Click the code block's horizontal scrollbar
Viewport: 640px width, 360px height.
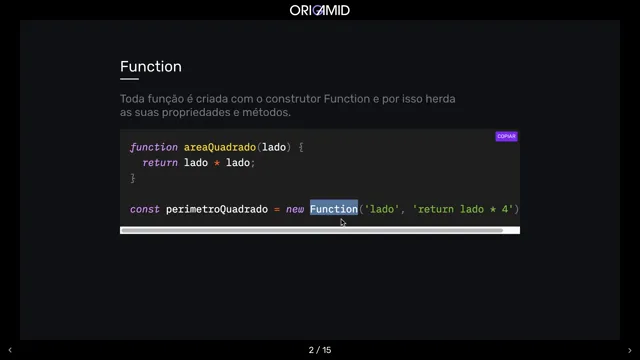[312, 230]
